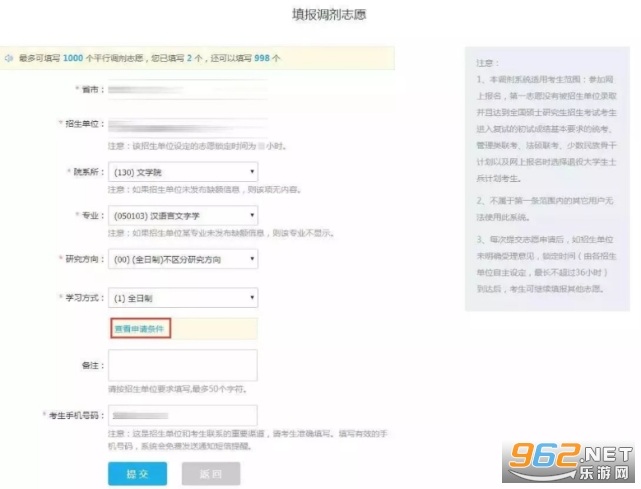Screen dimensions: 641x489
Task: Open the 院系所 dropdown showing (130) 文学院
Action: click(183, 172)
